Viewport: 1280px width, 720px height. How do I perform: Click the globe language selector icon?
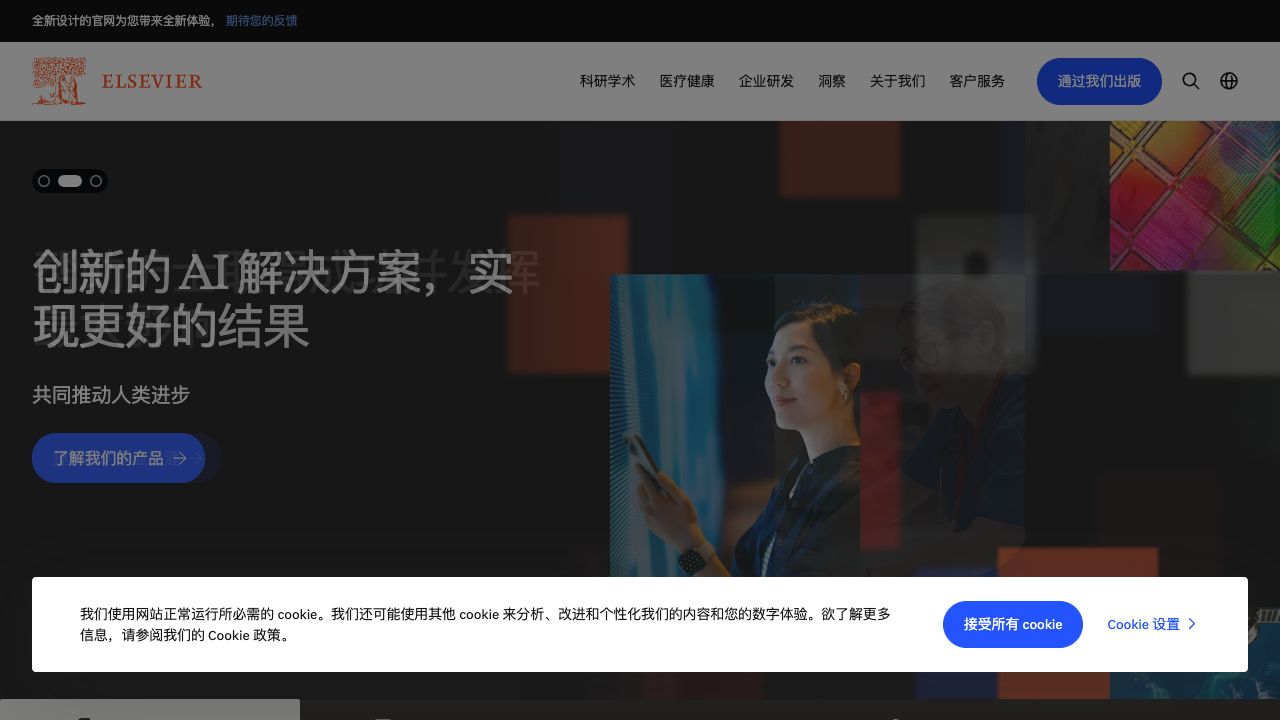click(1229, 81)
